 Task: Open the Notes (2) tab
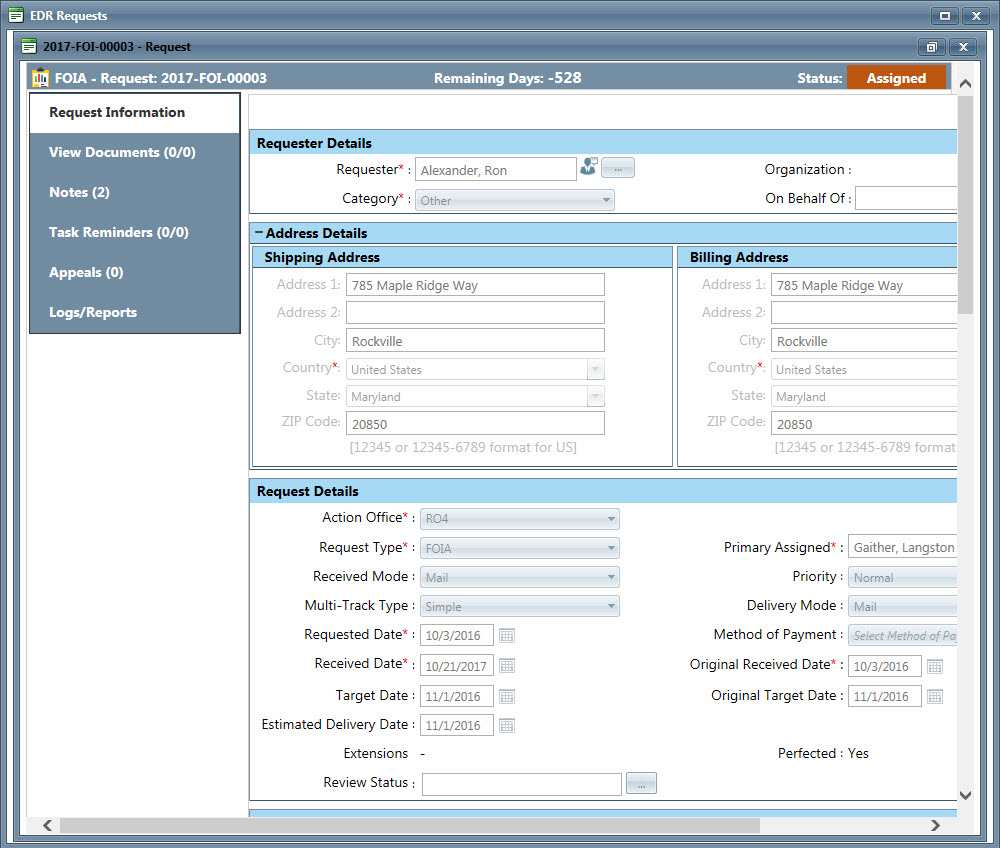[80, 193]
